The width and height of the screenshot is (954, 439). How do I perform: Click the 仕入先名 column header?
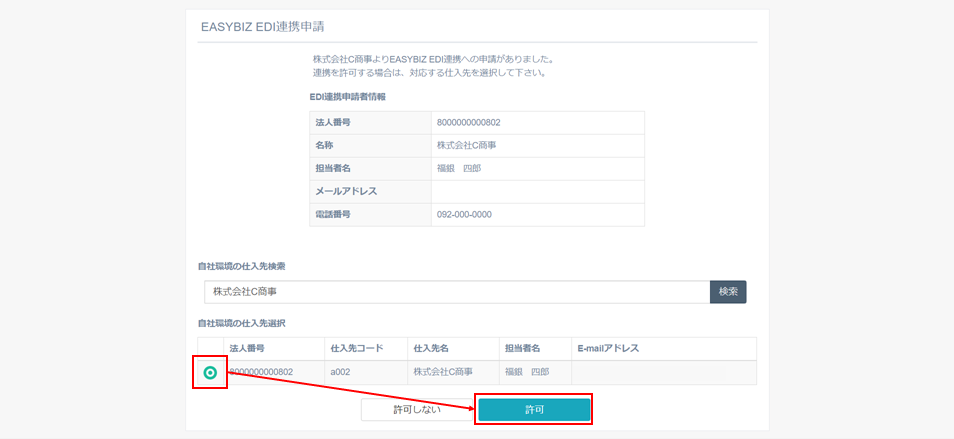coord(431,349)
